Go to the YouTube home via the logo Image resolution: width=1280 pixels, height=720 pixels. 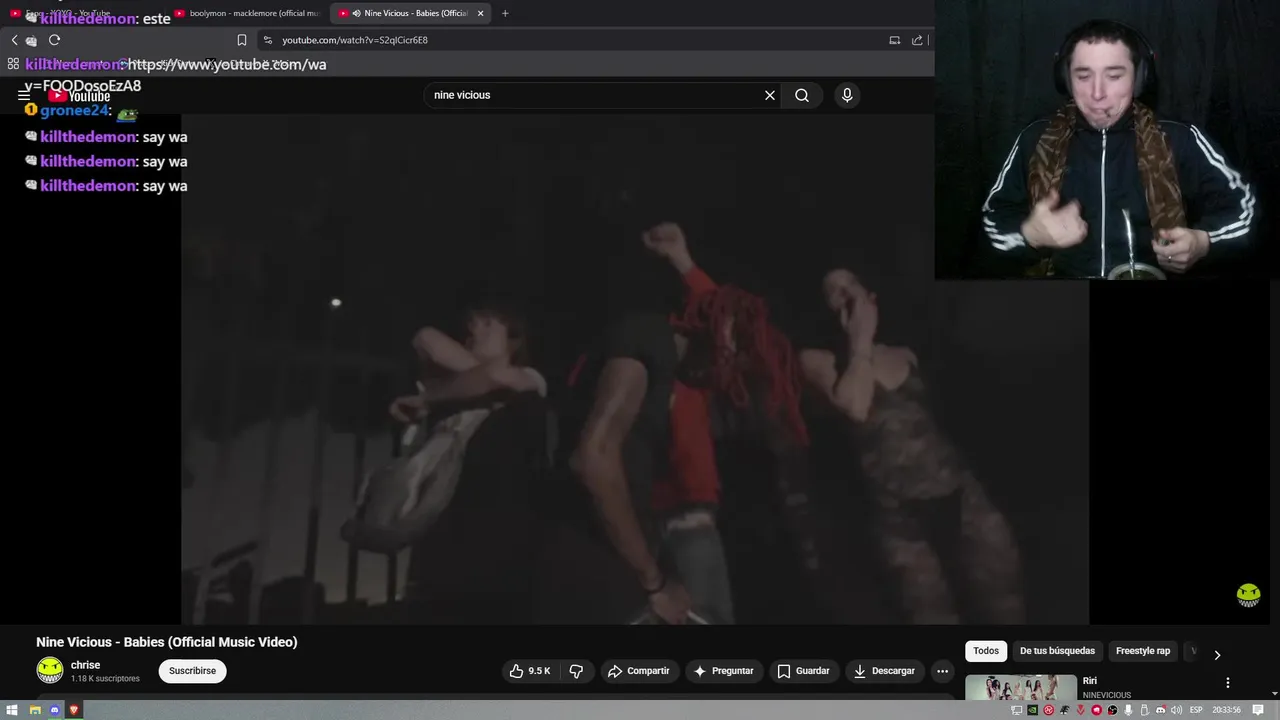pyautogui.click(x=79, y=96)
